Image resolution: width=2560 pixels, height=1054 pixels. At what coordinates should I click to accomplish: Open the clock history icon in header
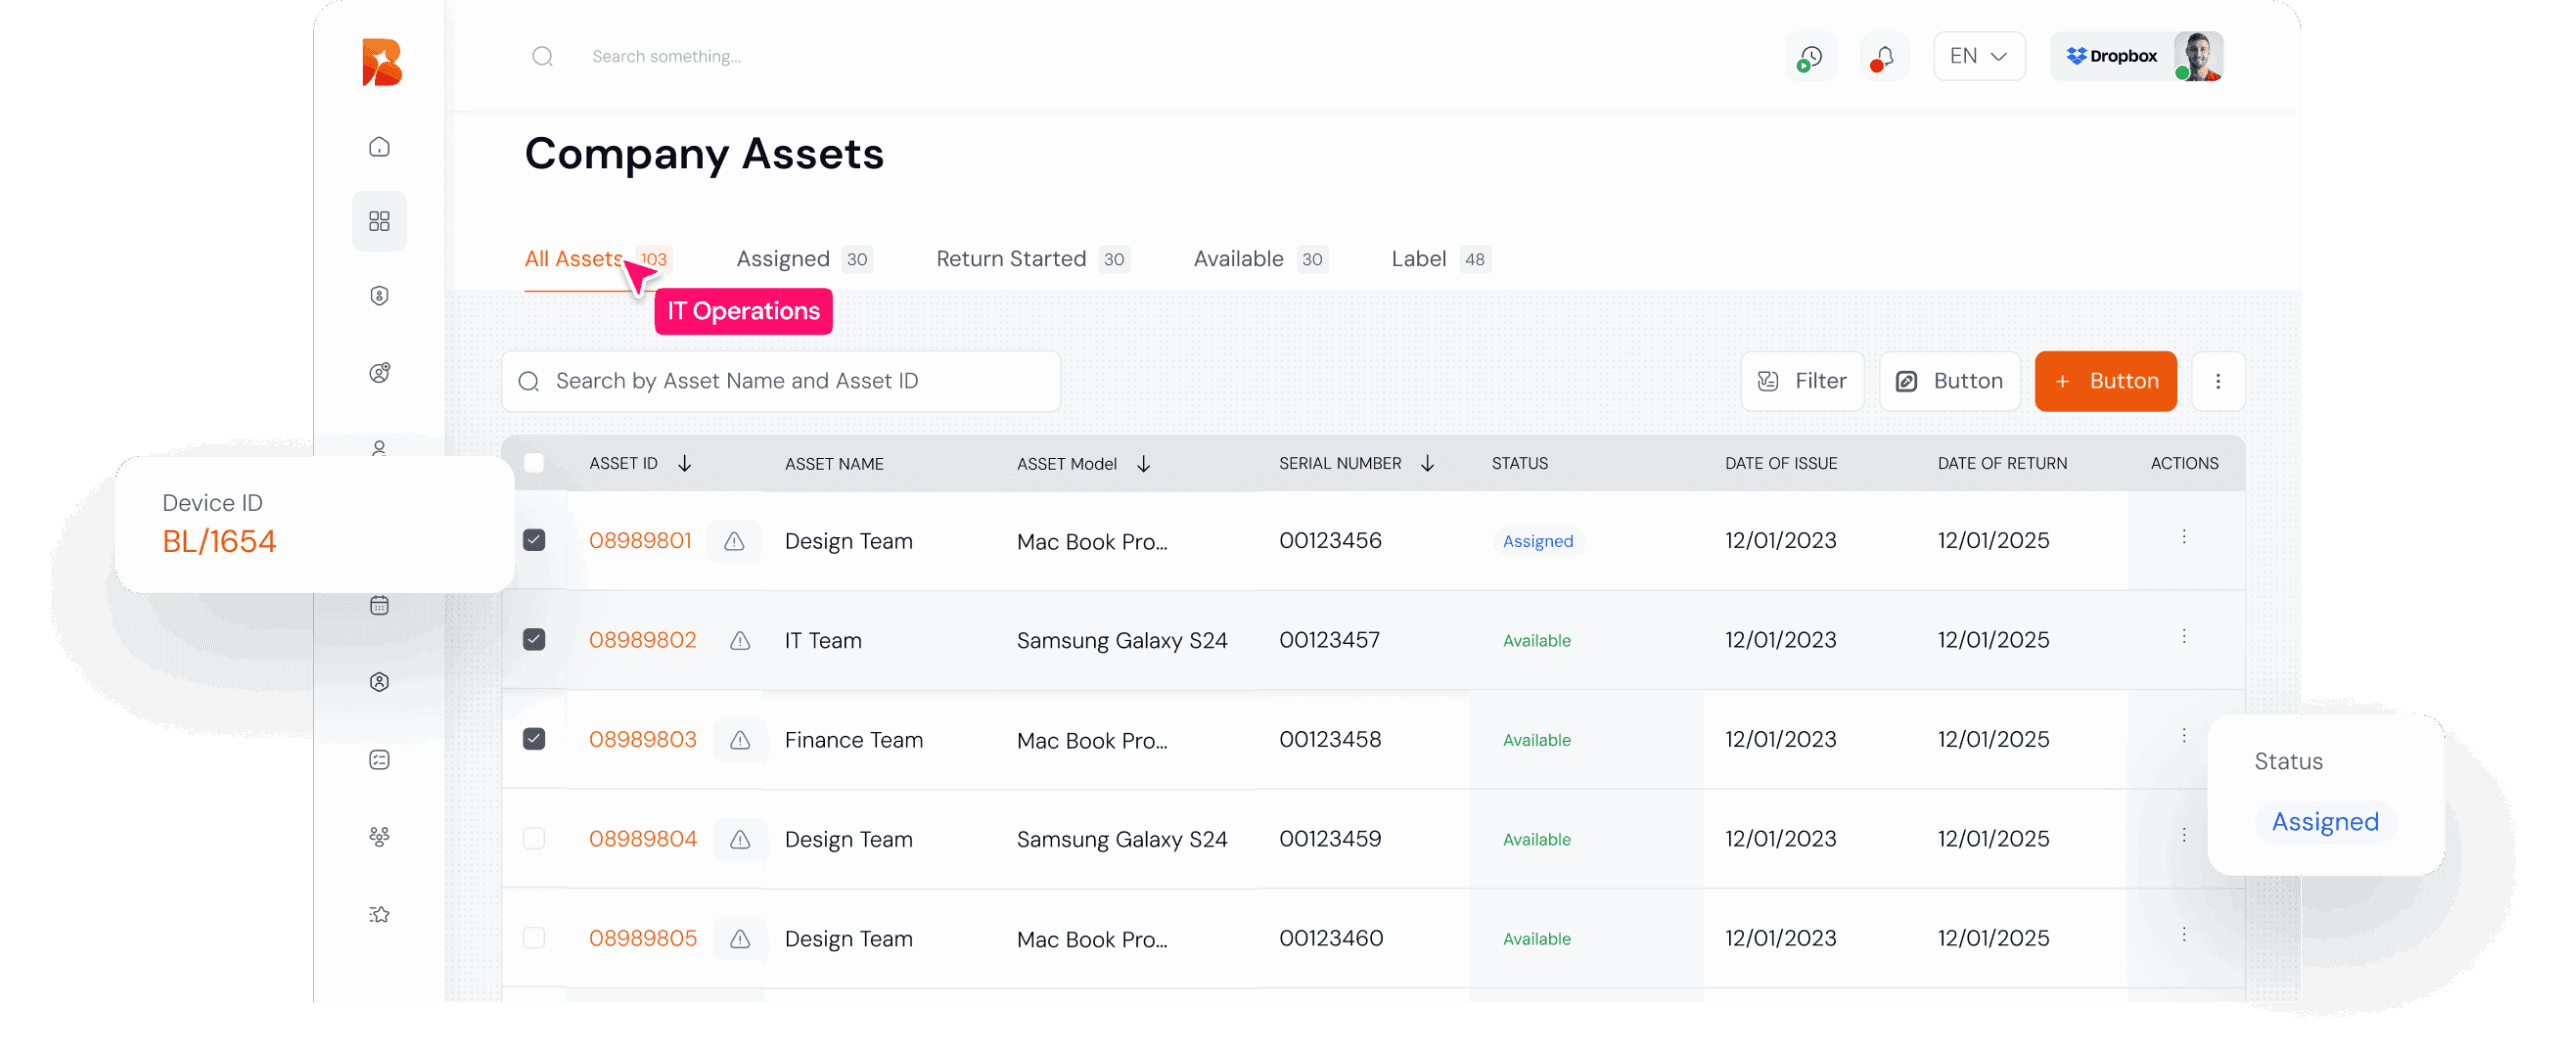(x=1810, y=57)
